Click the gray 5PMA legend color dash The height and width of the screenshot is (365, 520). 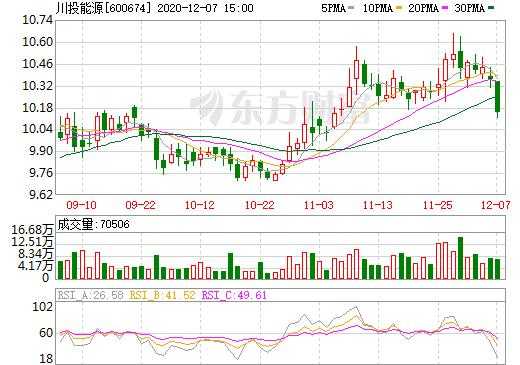(351, 8)
